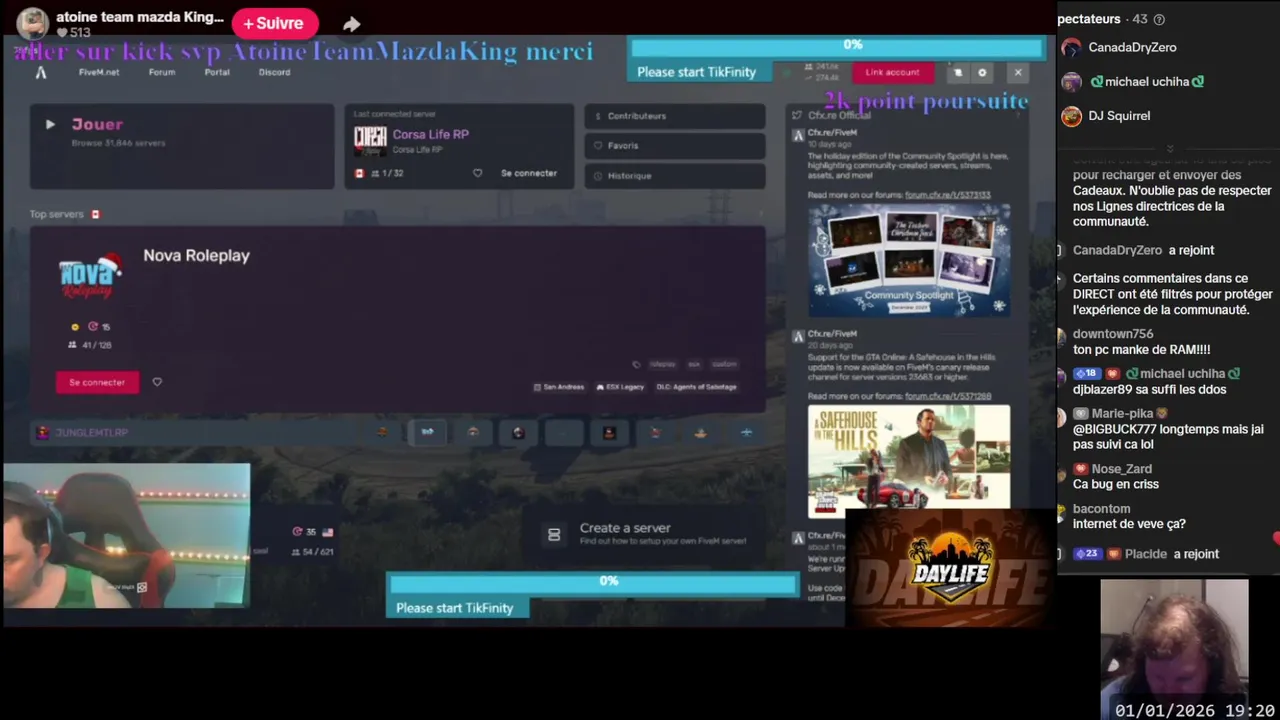Click the top 0% TikFinity progress bar
1280x720 pixels.
pos(838,46)
